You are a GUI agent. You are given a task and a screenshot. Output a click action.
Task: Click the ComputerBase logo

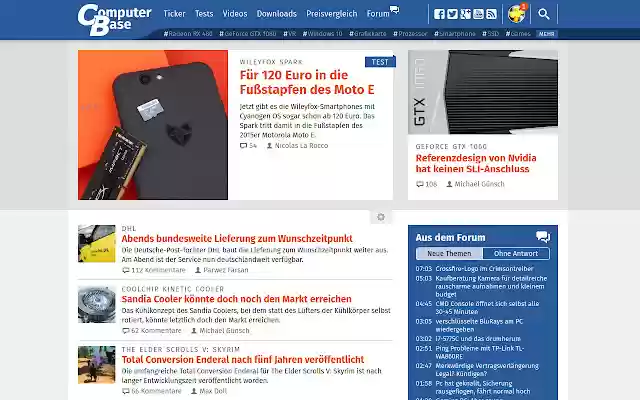point(114,20)
